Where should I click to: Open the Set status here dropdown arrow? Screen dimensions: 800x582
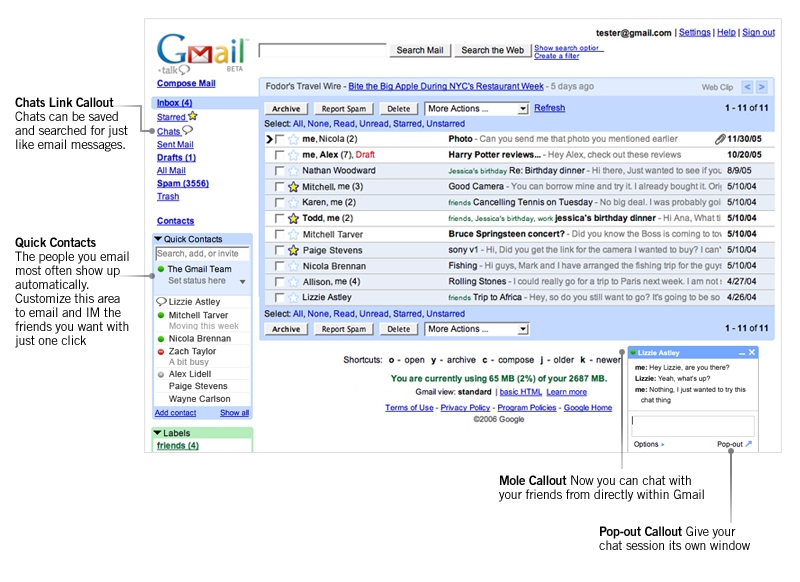coord(242,282)
